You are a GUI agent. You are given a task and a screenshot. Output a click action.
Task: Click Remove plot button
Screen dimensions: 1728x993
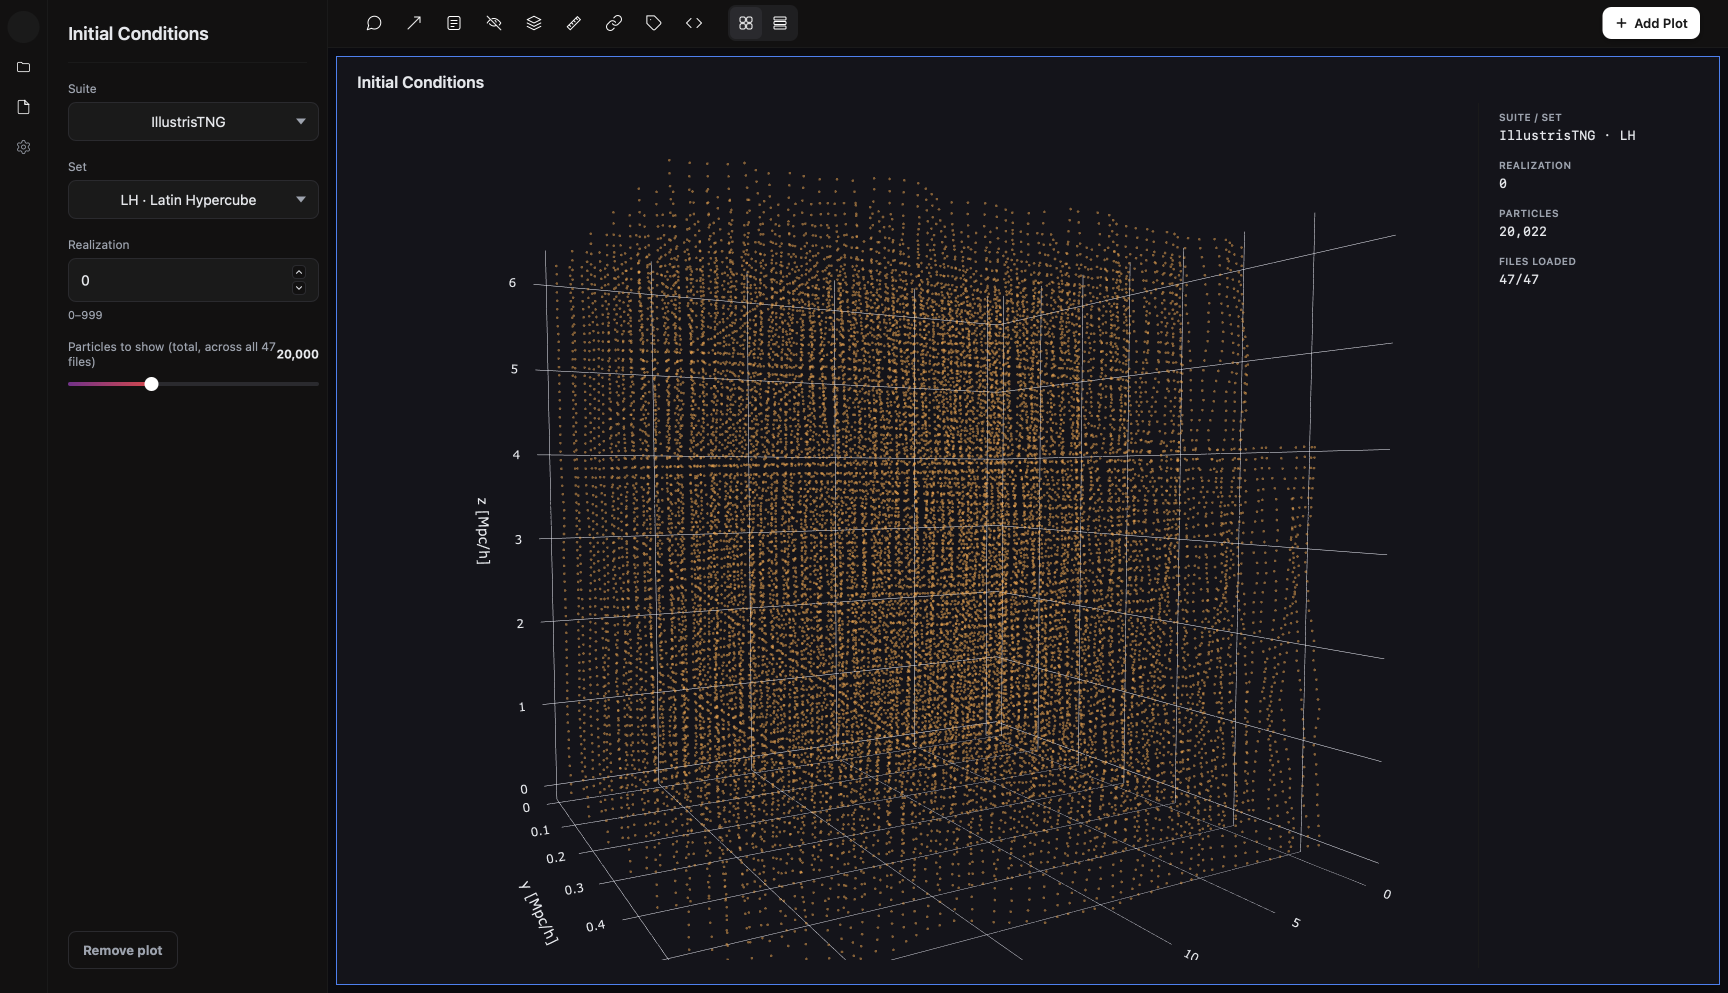[x=123, y=950]
